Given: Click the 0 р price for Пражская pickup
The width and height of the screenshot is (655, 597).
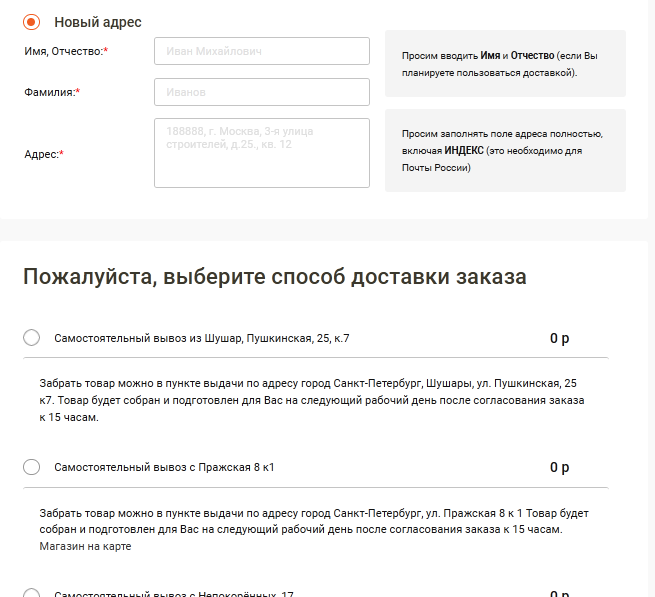Looking at the screenshot, I should point(559,467).
